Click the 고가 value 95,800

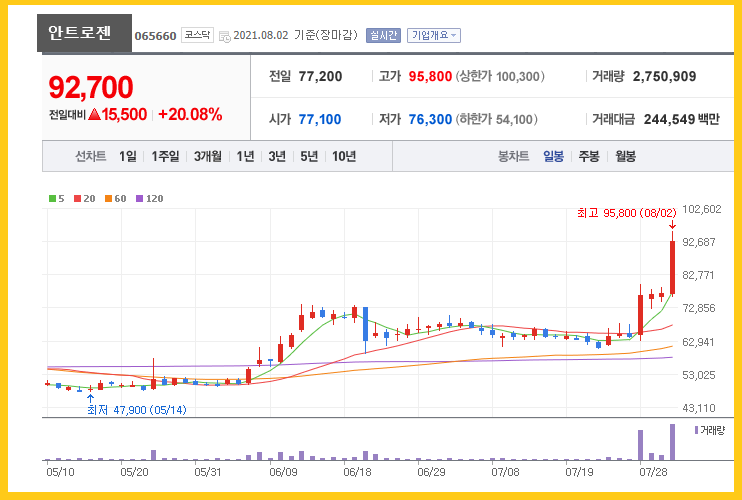point(430,76)
